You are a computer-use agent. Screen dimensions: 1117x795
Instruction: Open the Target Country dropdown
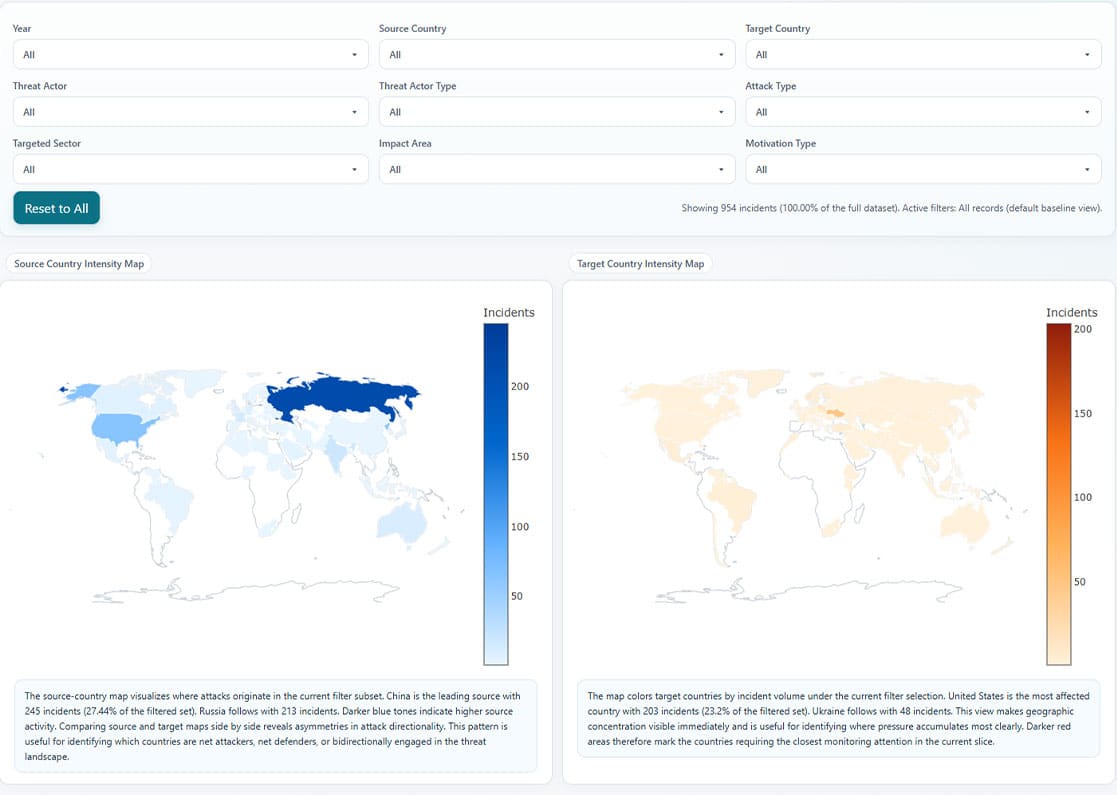click(x=923, y=55)
